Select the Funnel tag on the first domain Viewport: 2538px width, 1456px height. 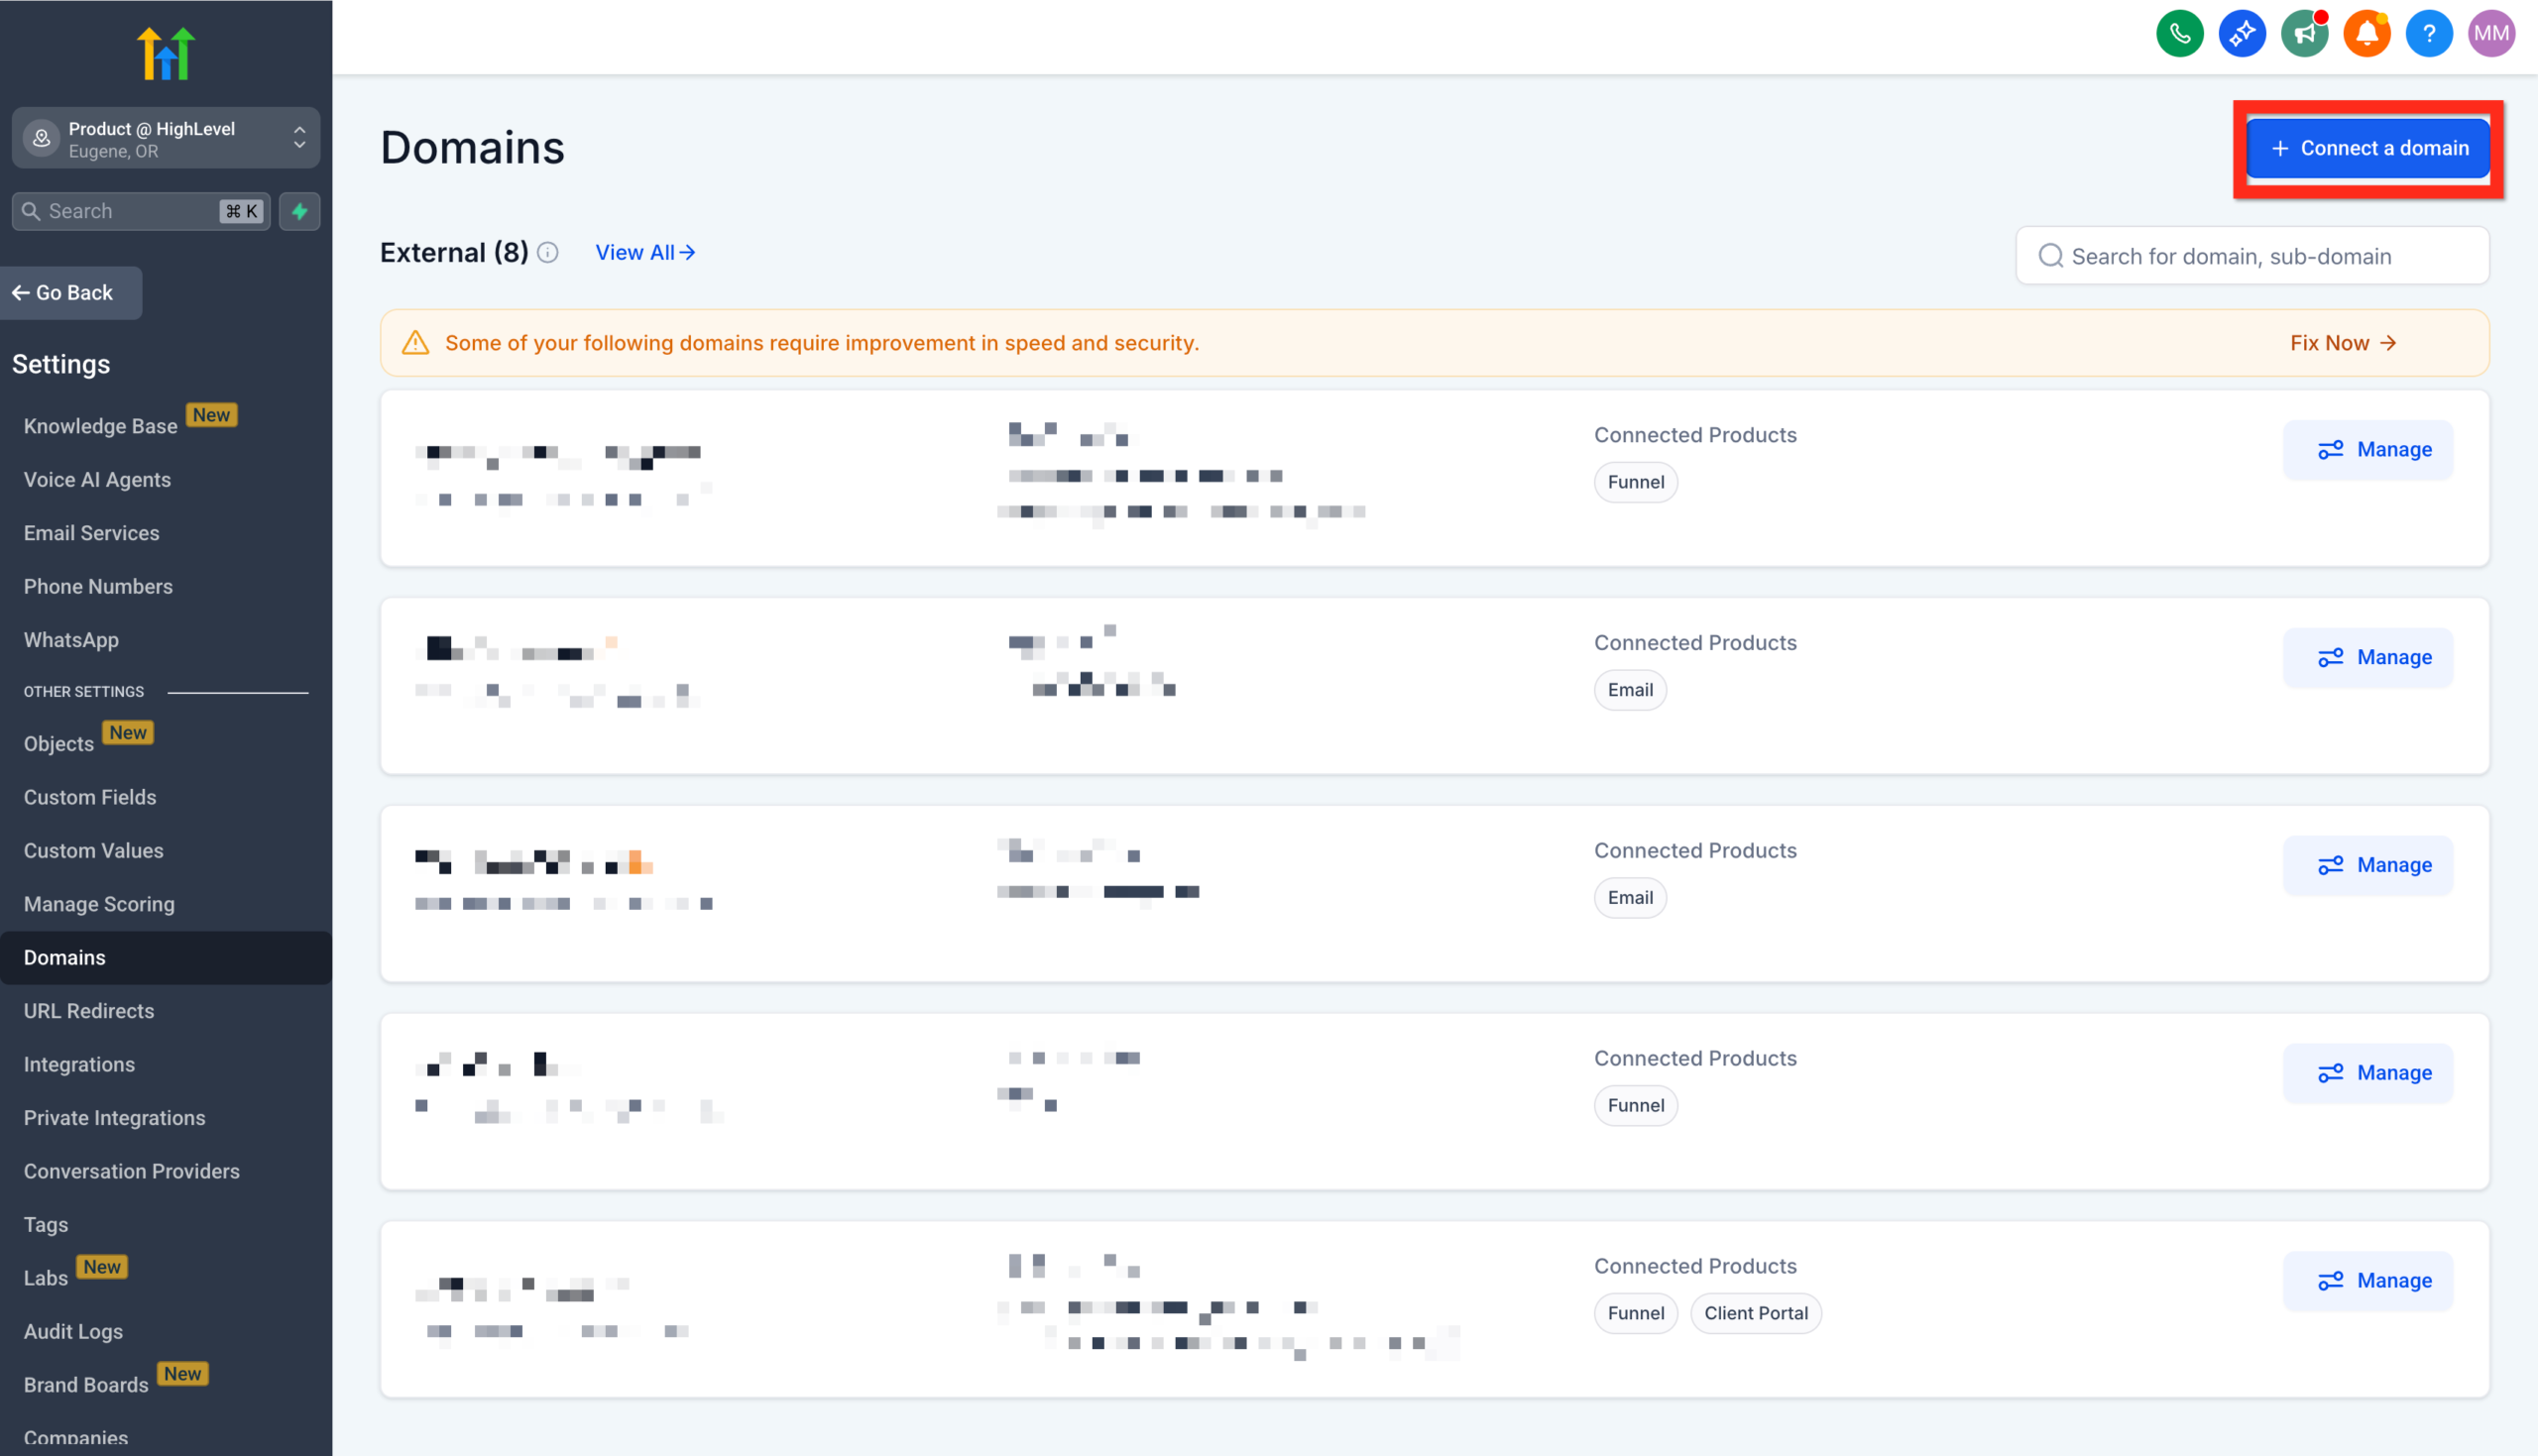tap(1635, 482)
